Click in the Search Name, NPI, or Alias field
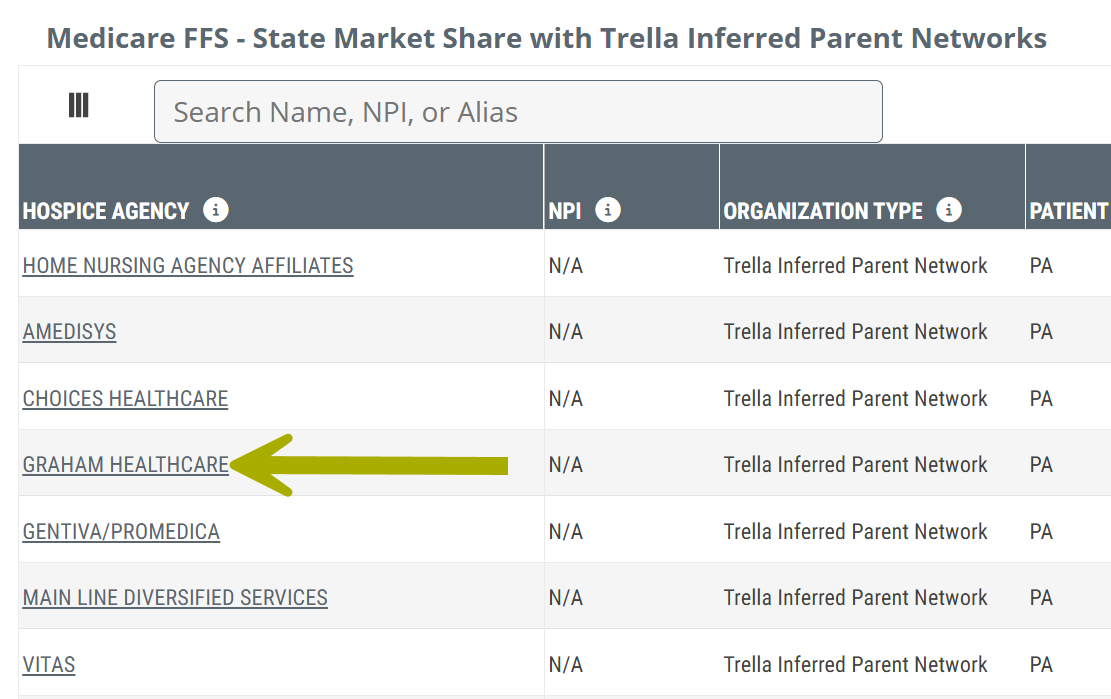This screenshot has height=699, width=1111. tap(518, 112)
